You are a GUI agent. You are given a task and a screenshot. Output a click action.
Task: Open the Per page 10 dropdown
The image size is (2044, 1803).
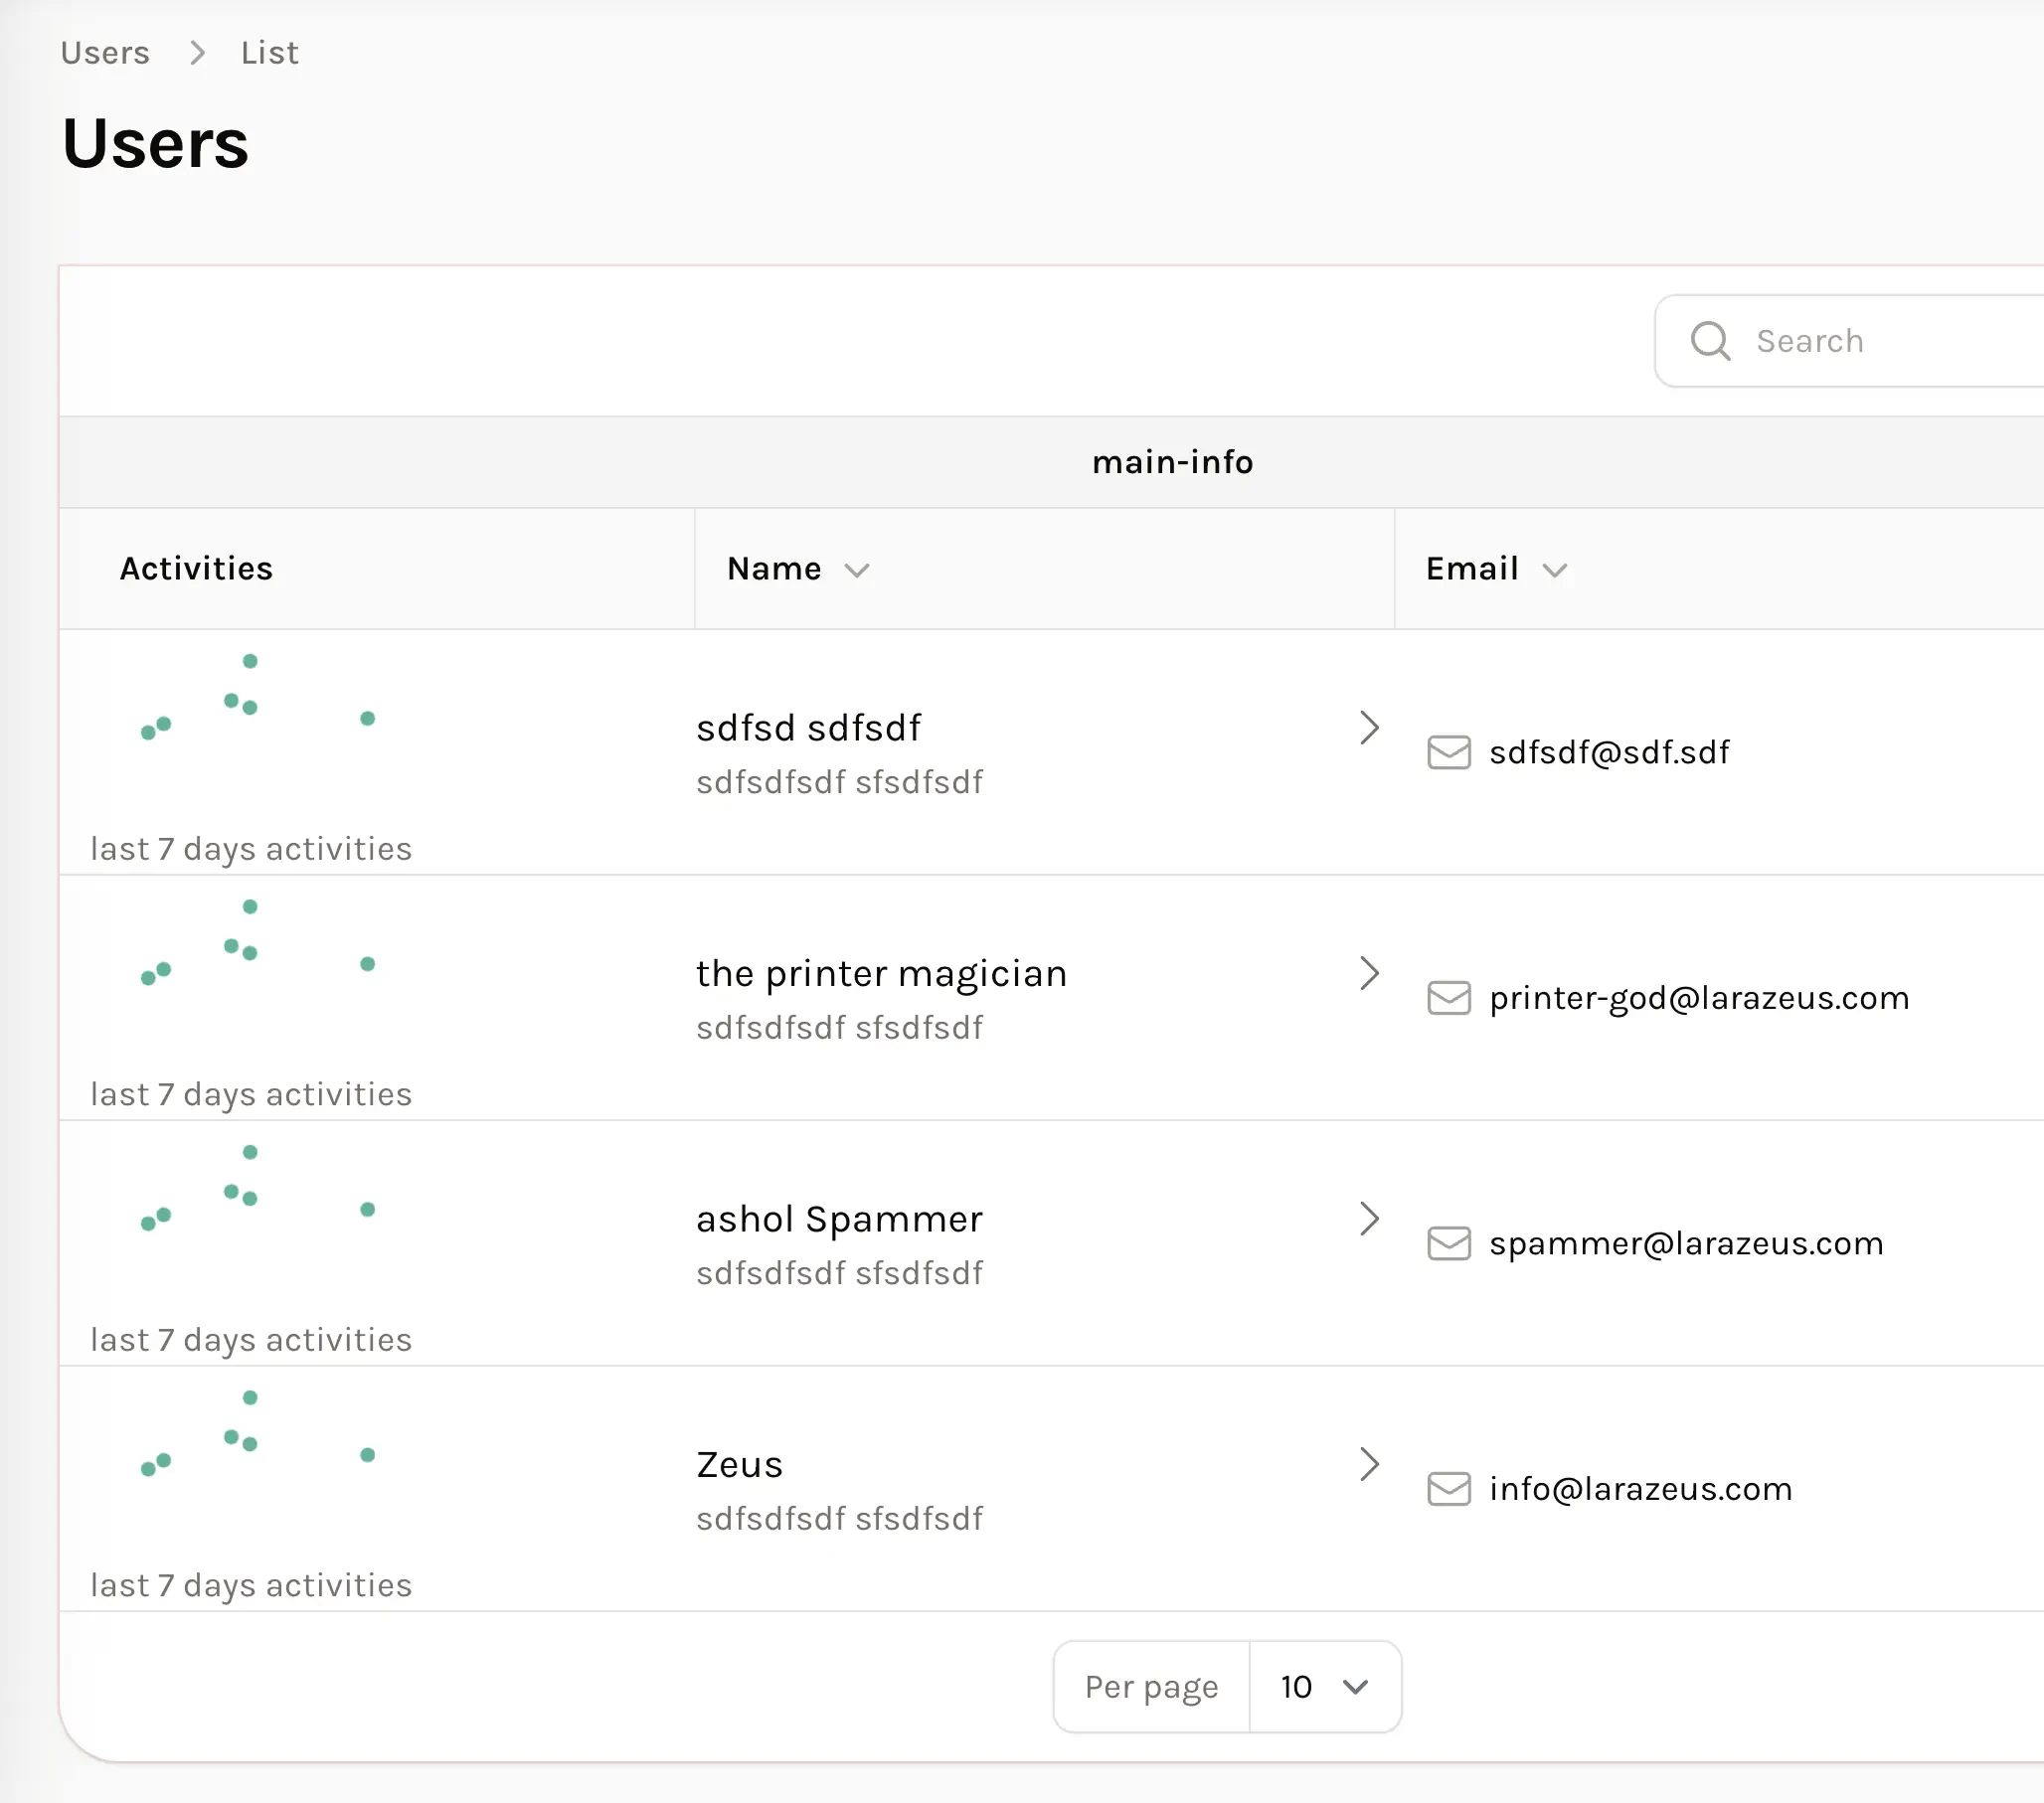(1323, 1687)
